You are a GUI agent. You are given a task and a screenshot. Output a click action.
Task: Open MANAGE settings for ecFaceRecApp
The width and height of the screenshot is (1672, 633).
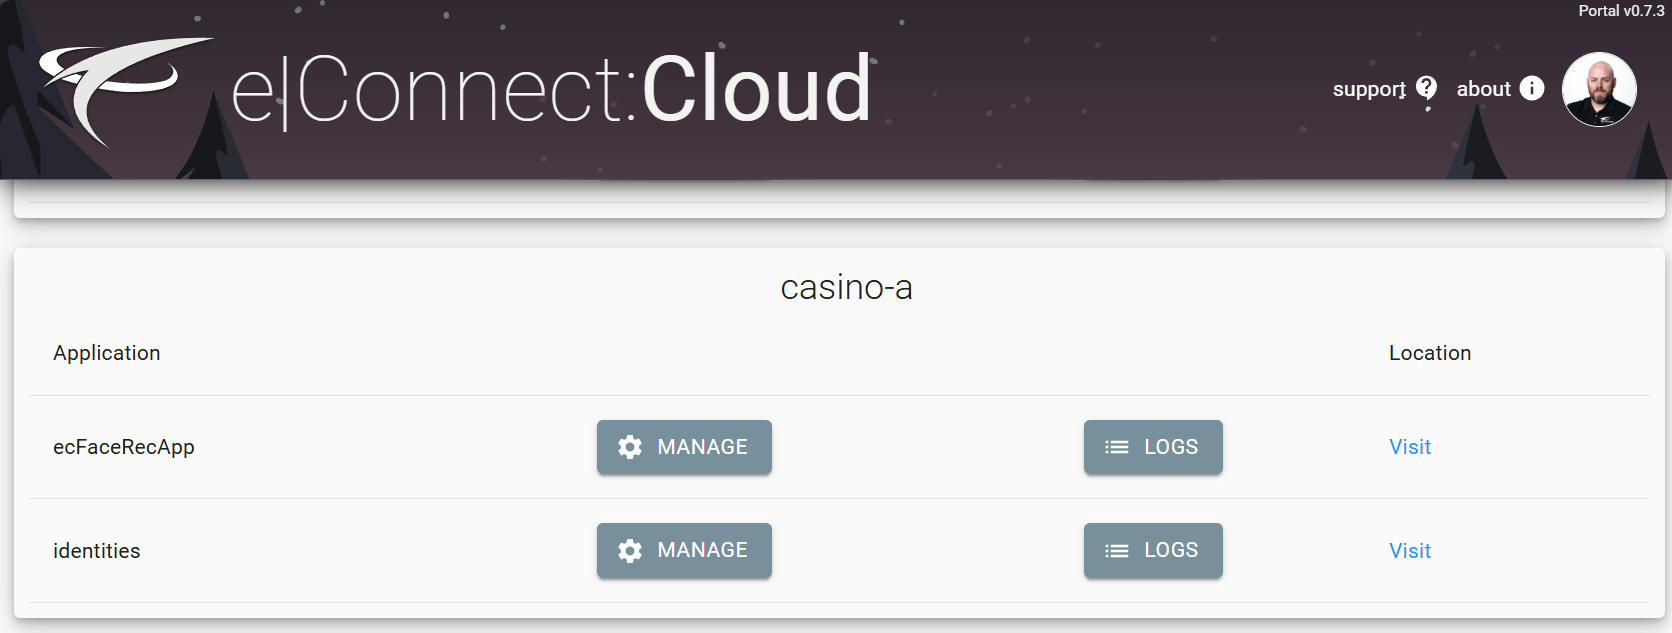pos(684,447)
